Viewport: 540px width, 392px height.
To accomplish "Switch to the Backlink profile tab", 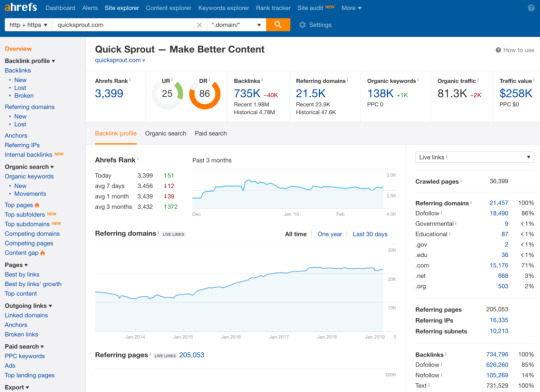I will click(x=116, y=133).
